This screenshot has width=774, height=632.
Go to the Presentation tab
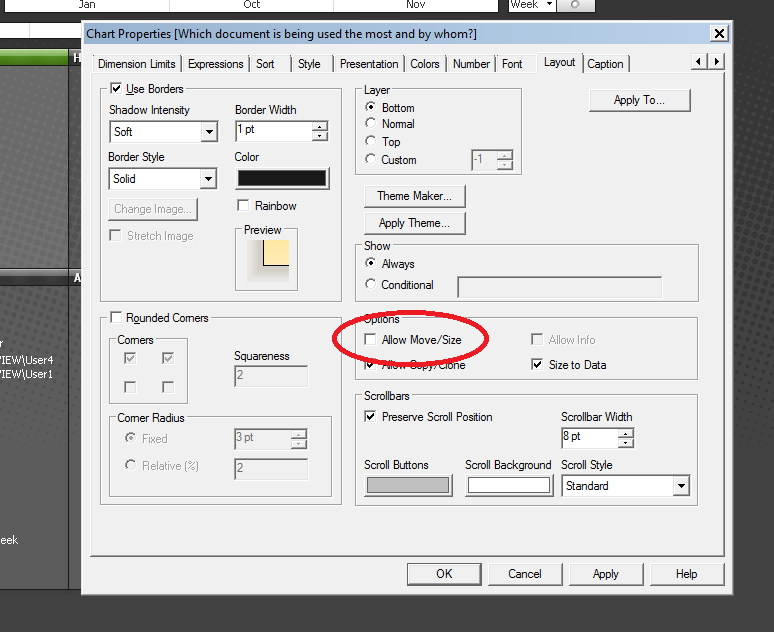coord(369,64)
